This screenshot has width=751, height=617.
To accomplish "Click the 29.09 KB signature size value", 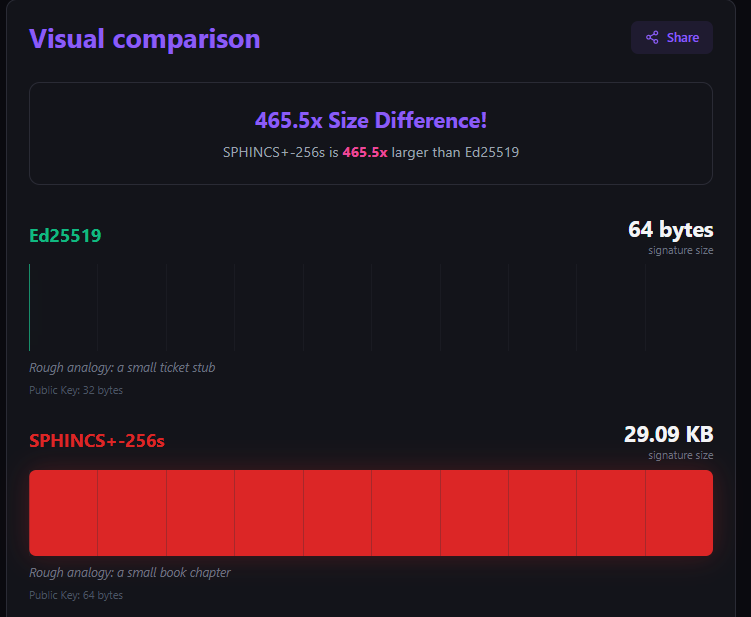I will (x=669, y=434).
